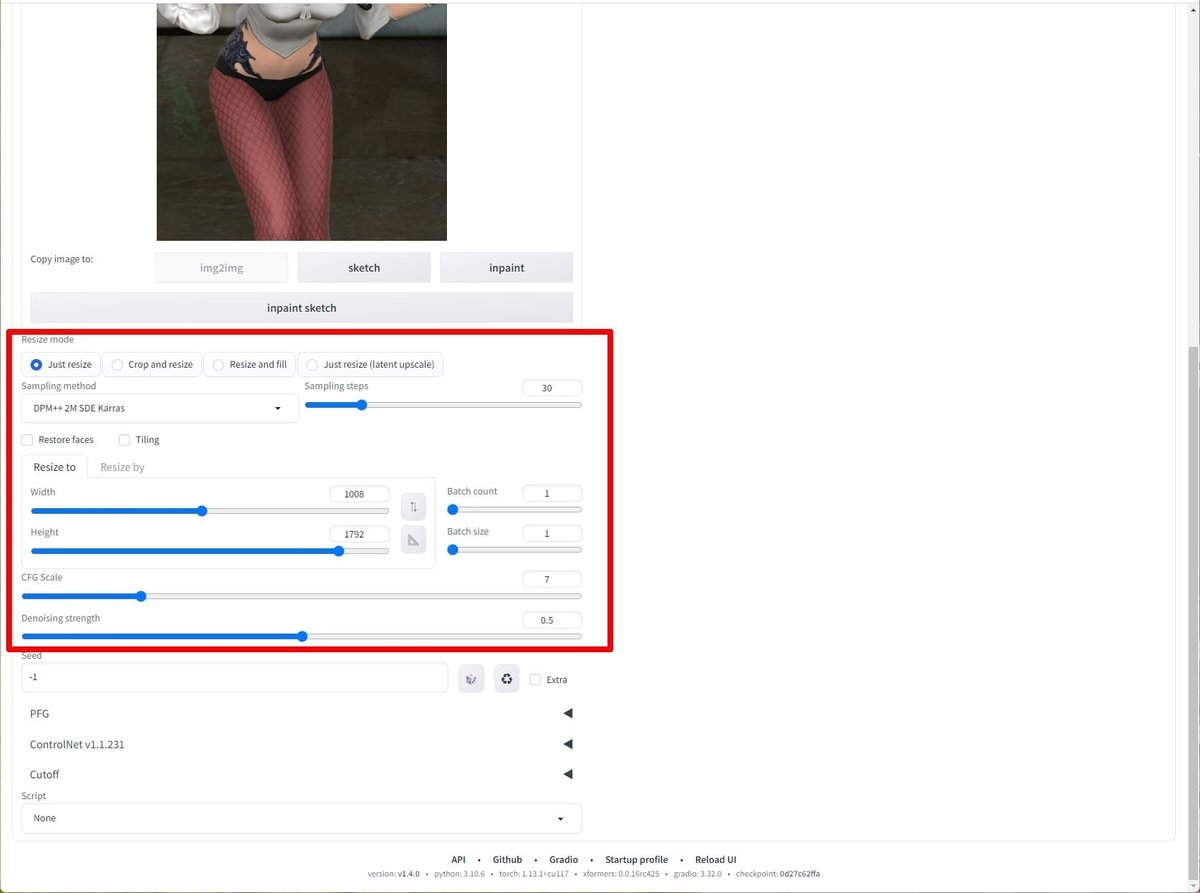1200x893 pixels.
Task: Adjust the Sampling steps slider
Action: click(x=443, y=405)
